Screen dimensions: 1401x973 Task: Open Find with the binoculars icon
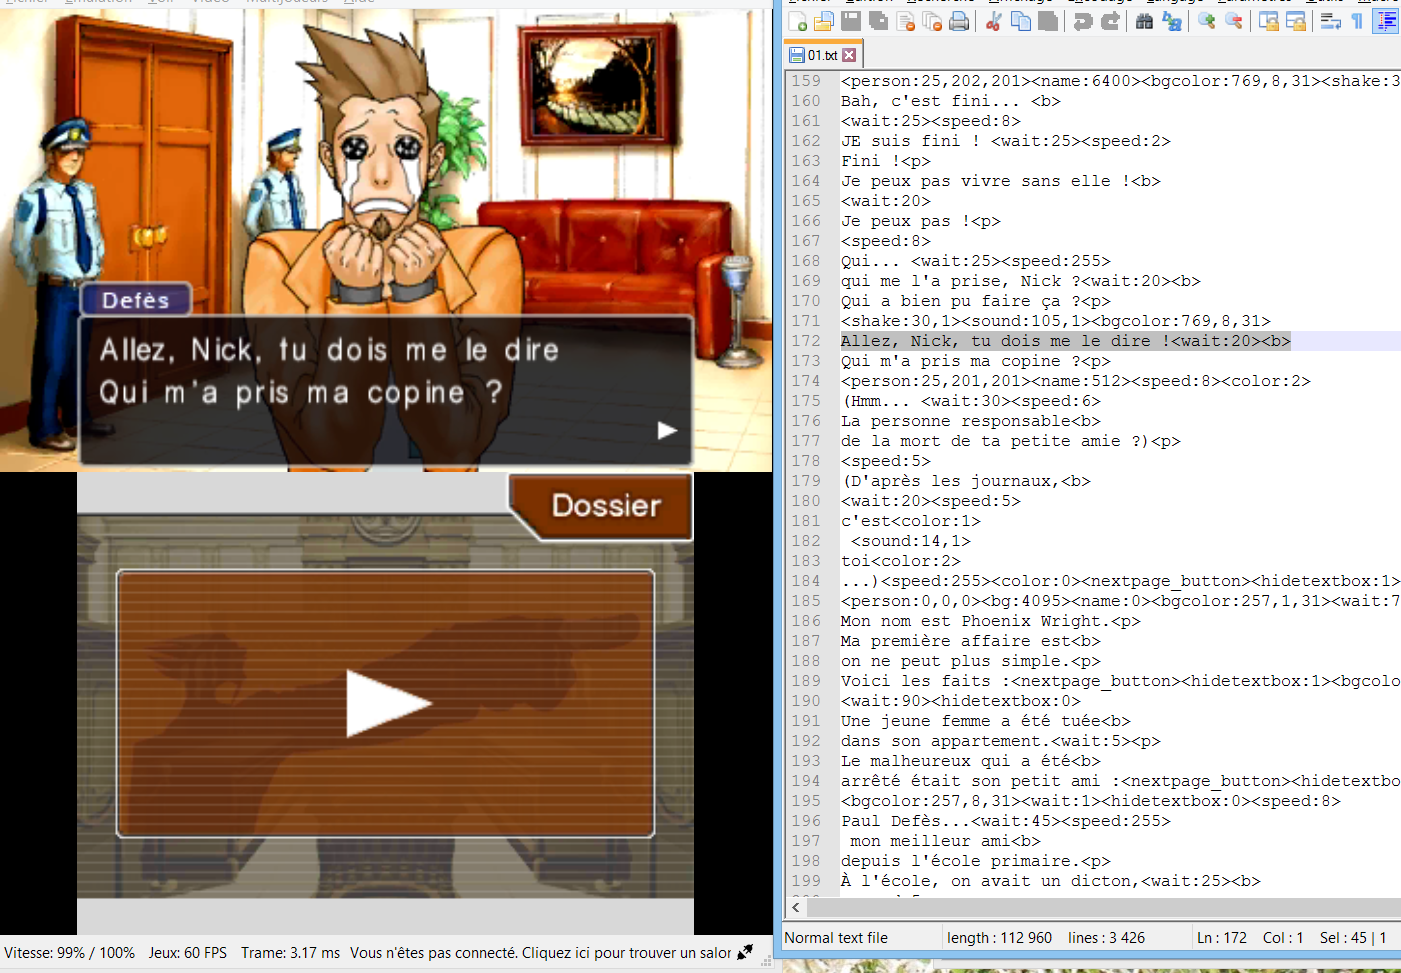tap(1145, 21)
